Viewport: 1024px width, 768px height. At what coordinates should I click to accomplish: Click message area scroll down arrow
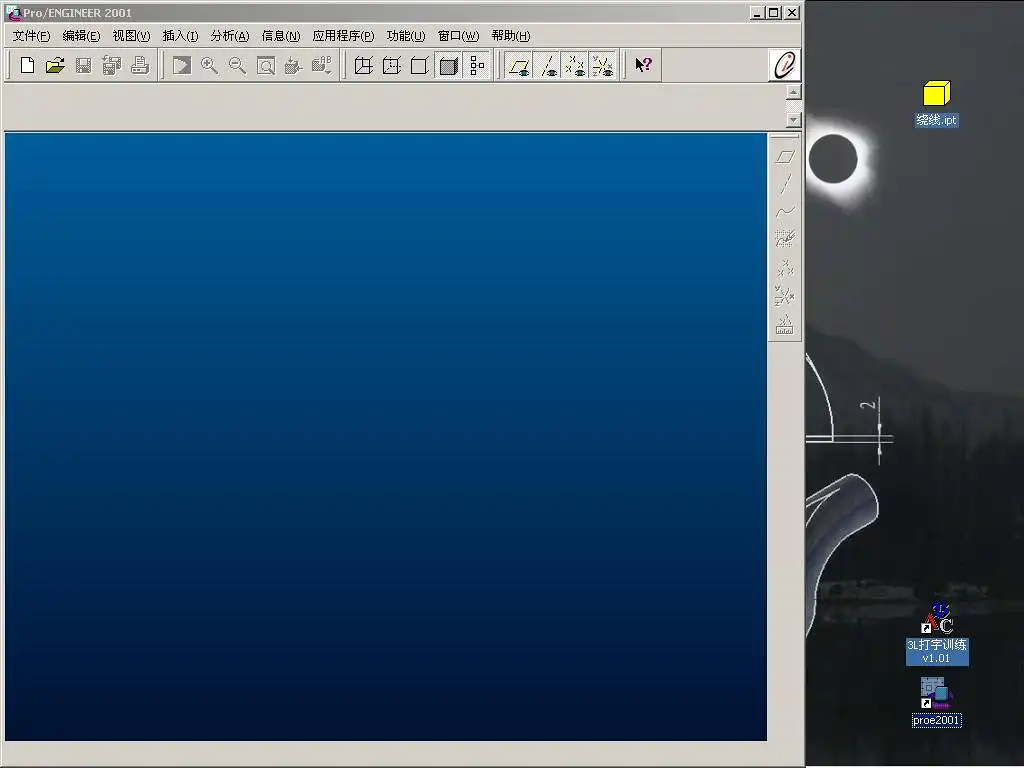click(x=793, y=120)
